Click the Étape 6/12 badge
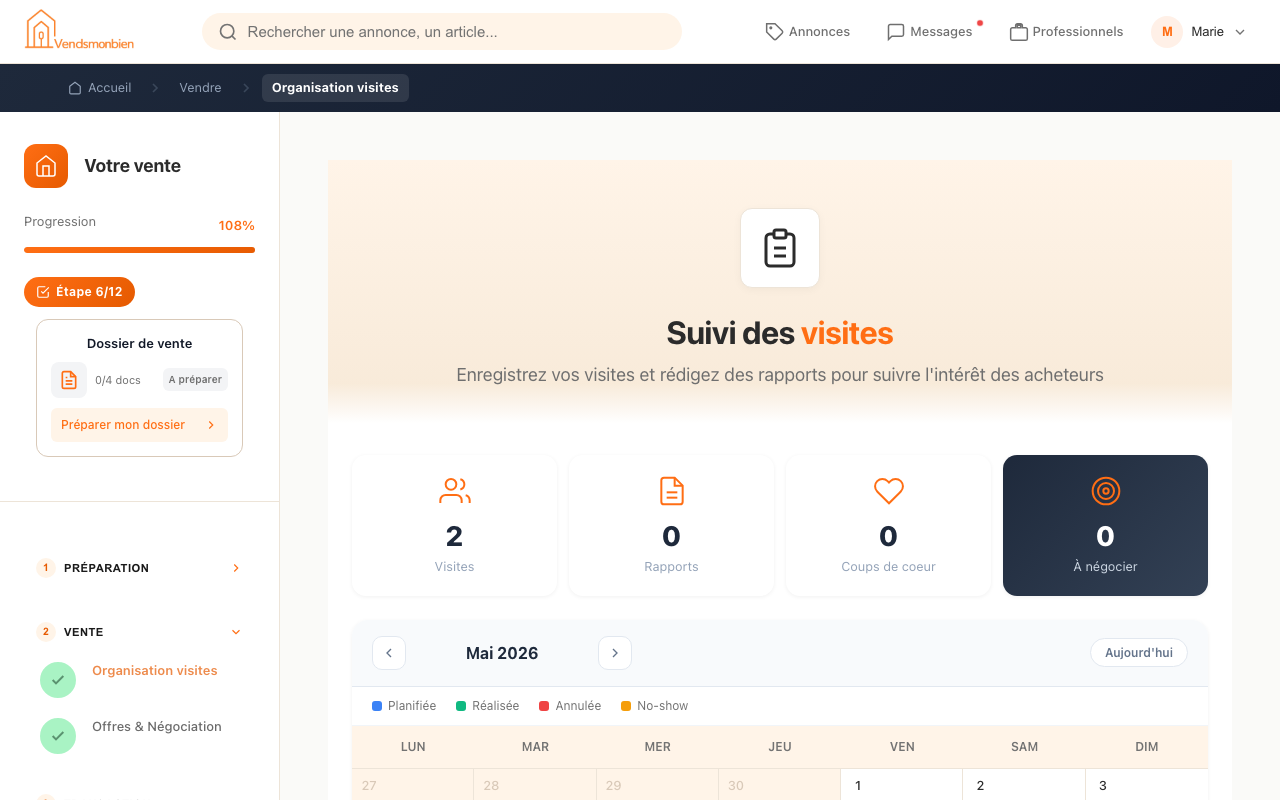The image size is (1280, 800). tap(79, 292)
